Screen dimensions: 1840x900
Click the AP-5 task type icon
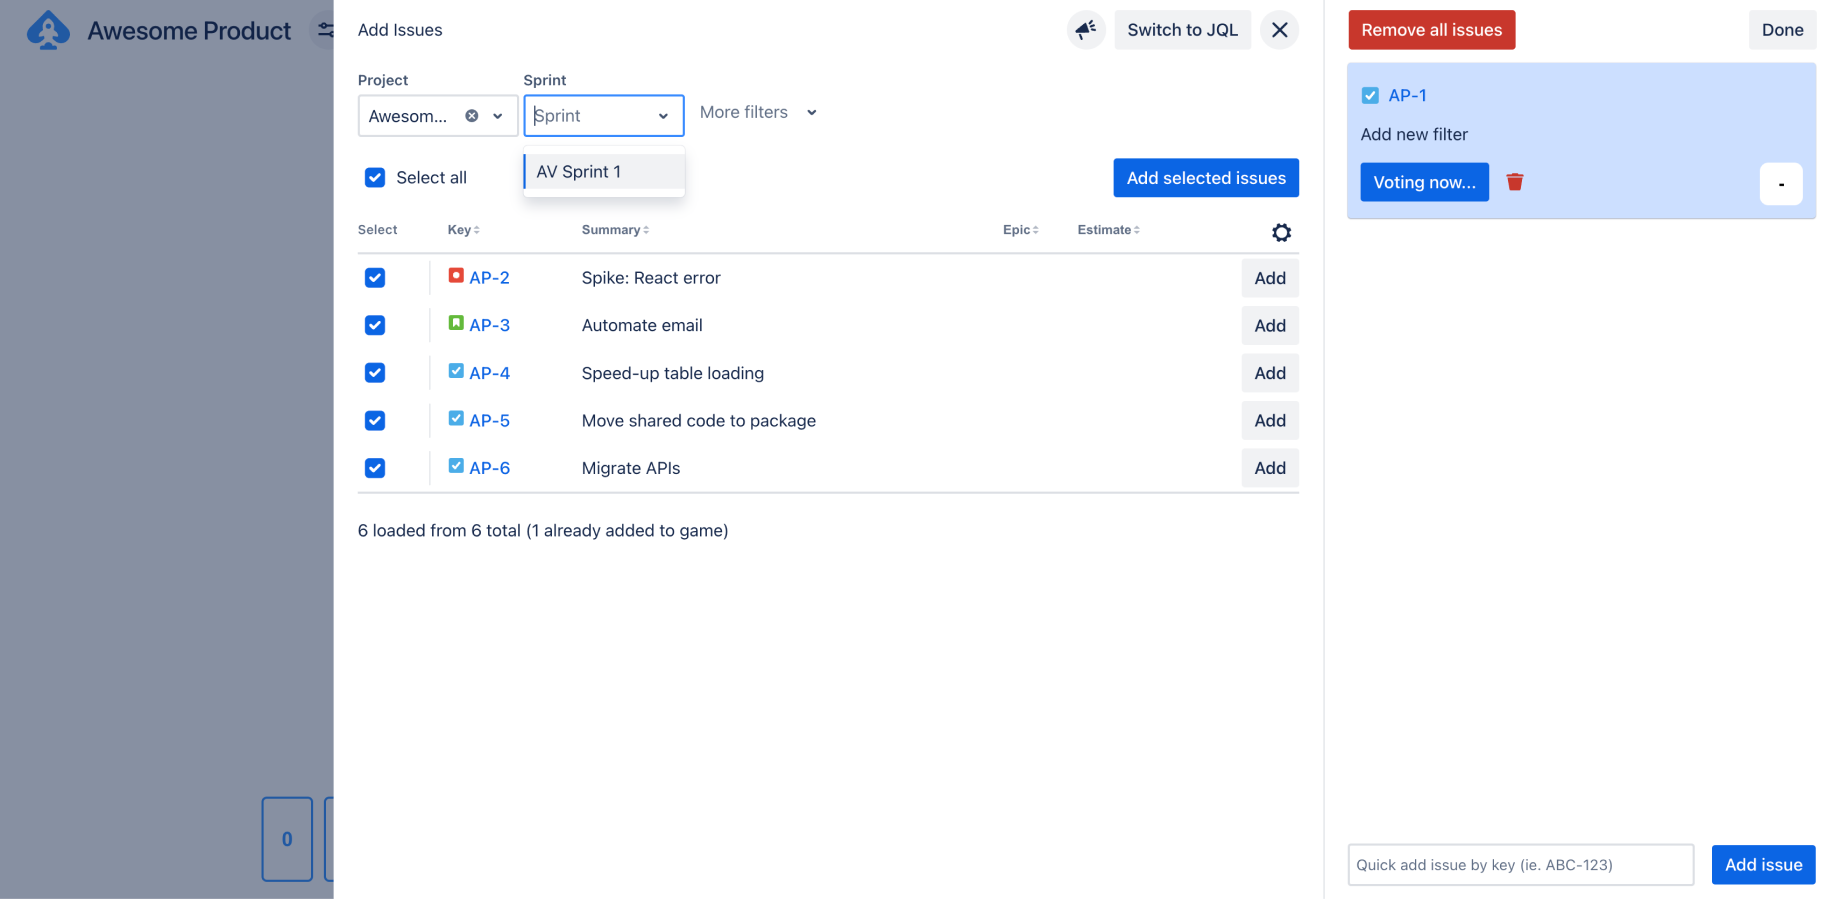456,418
